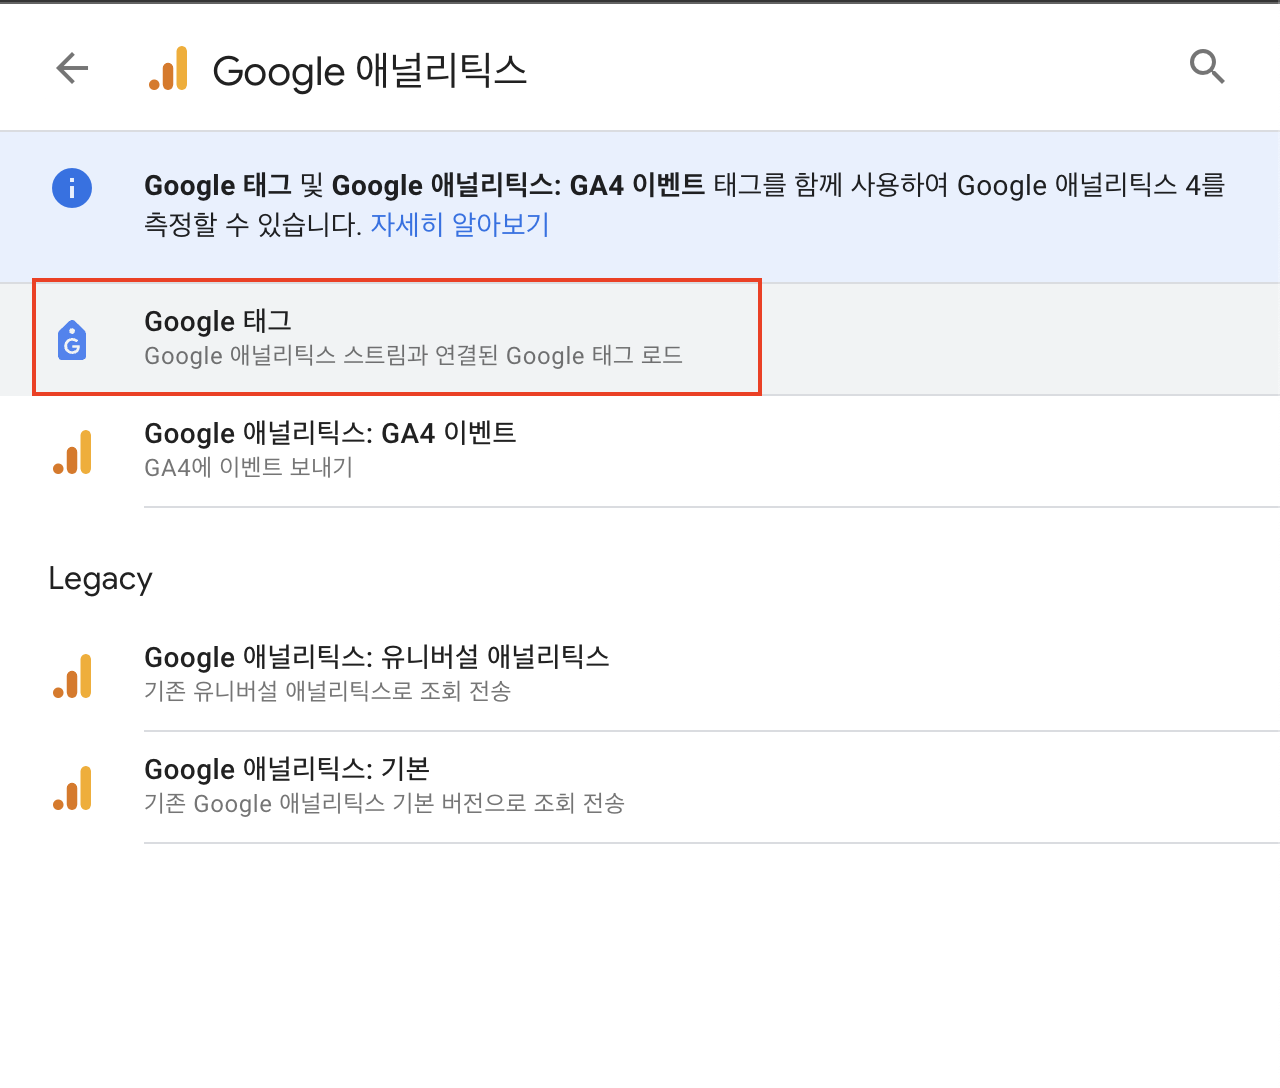The height and width of the screenshot is (1088, 1280).
Task: Click inside the red highlighted selection box
Action: 397,338
